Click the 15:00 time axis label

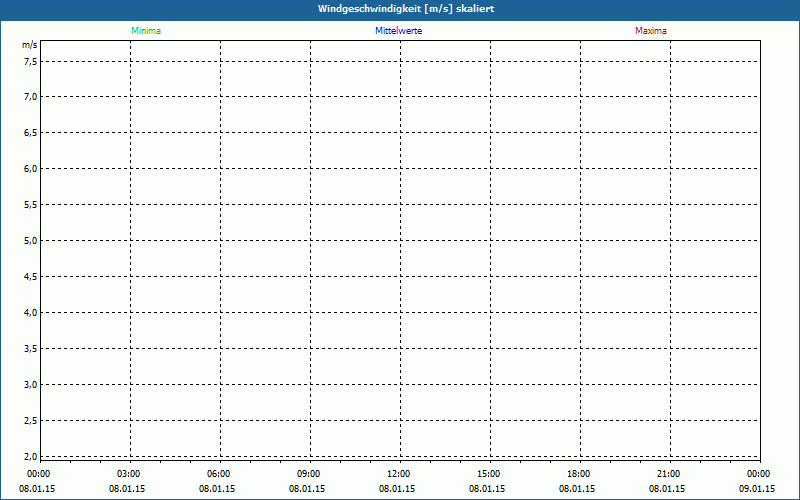(489, 474)
